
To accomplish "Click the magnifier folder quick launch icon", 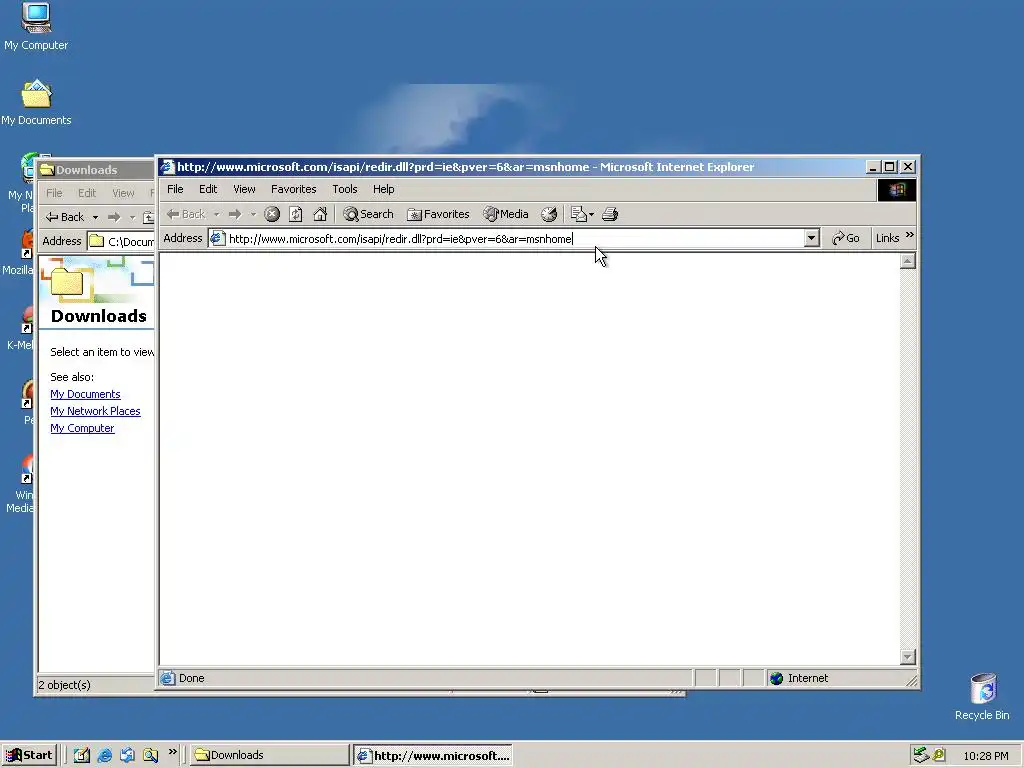I will click(x=151, y=756).
